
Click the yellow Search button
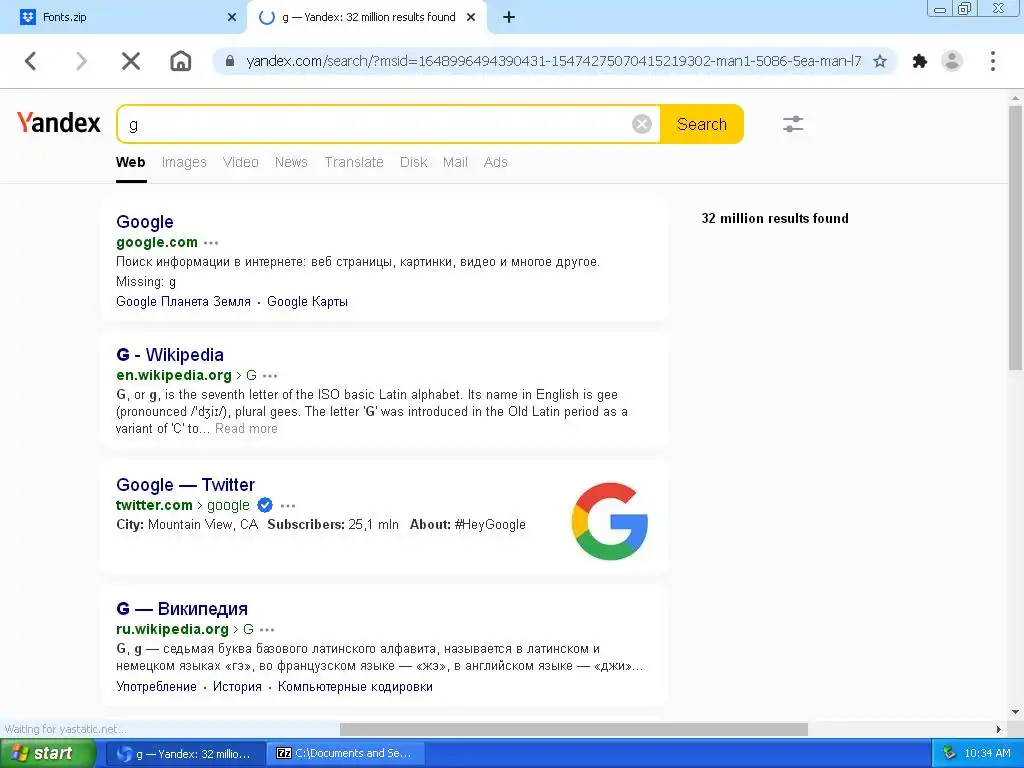click(x=701, y=124)
